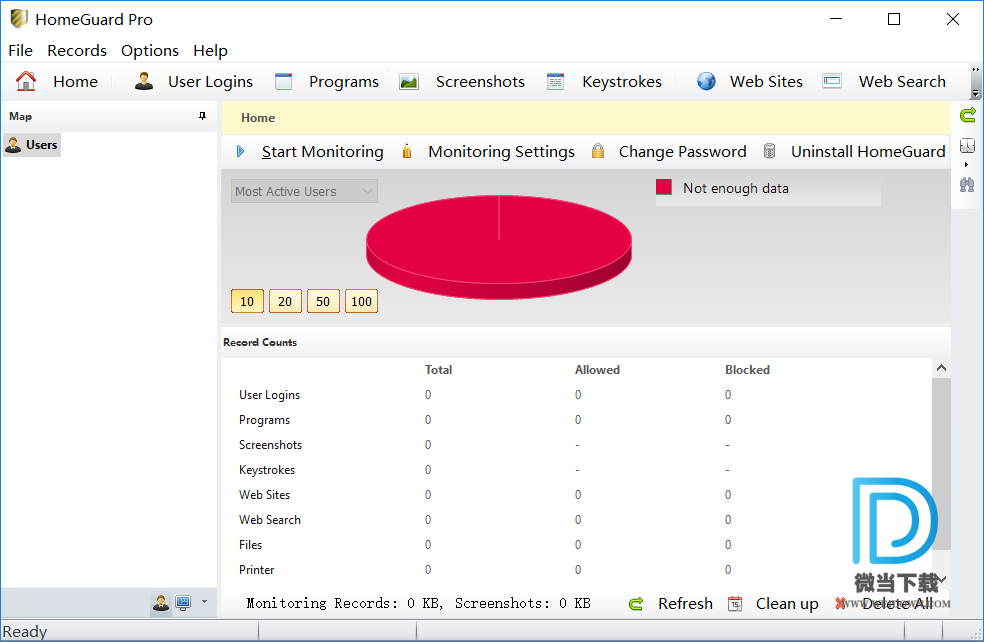Open the Home view from the toolbar
The height and width of the screenshot is (642, 984).
point(75,82)
